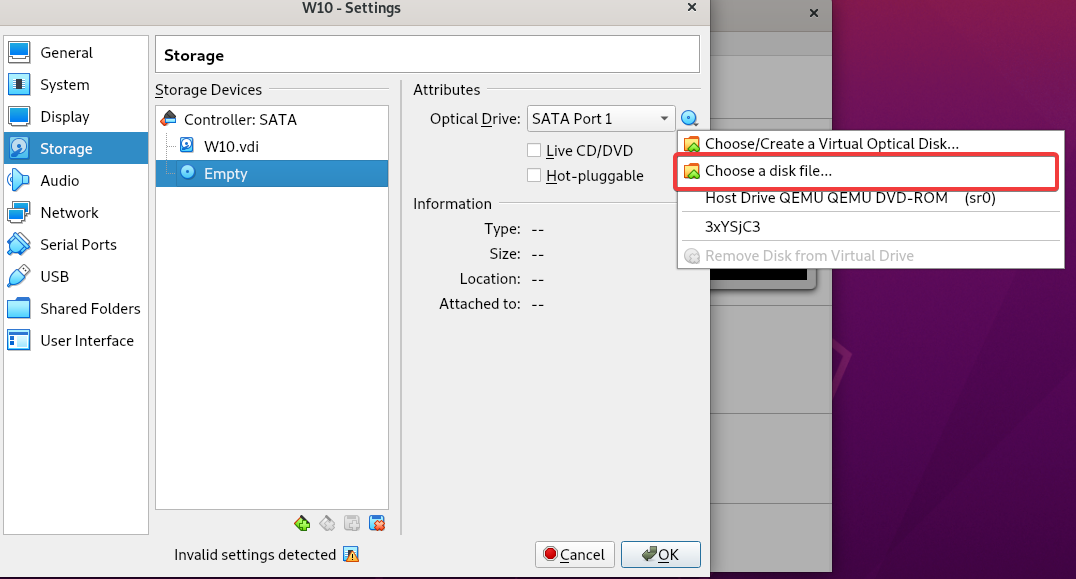Select the Shared Folders icon
Screen dimensions: 1076x579
coord(19,309)
